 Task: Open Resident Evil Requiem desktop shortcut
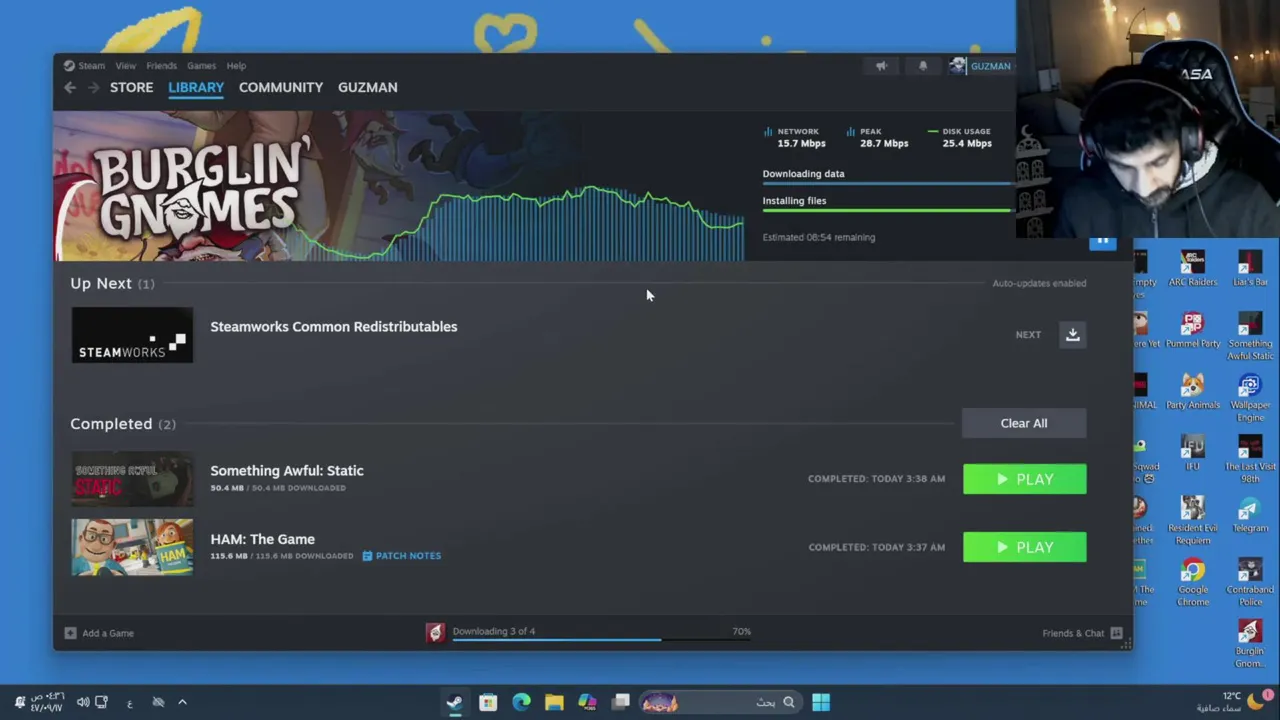click(x=1192, y=520)
